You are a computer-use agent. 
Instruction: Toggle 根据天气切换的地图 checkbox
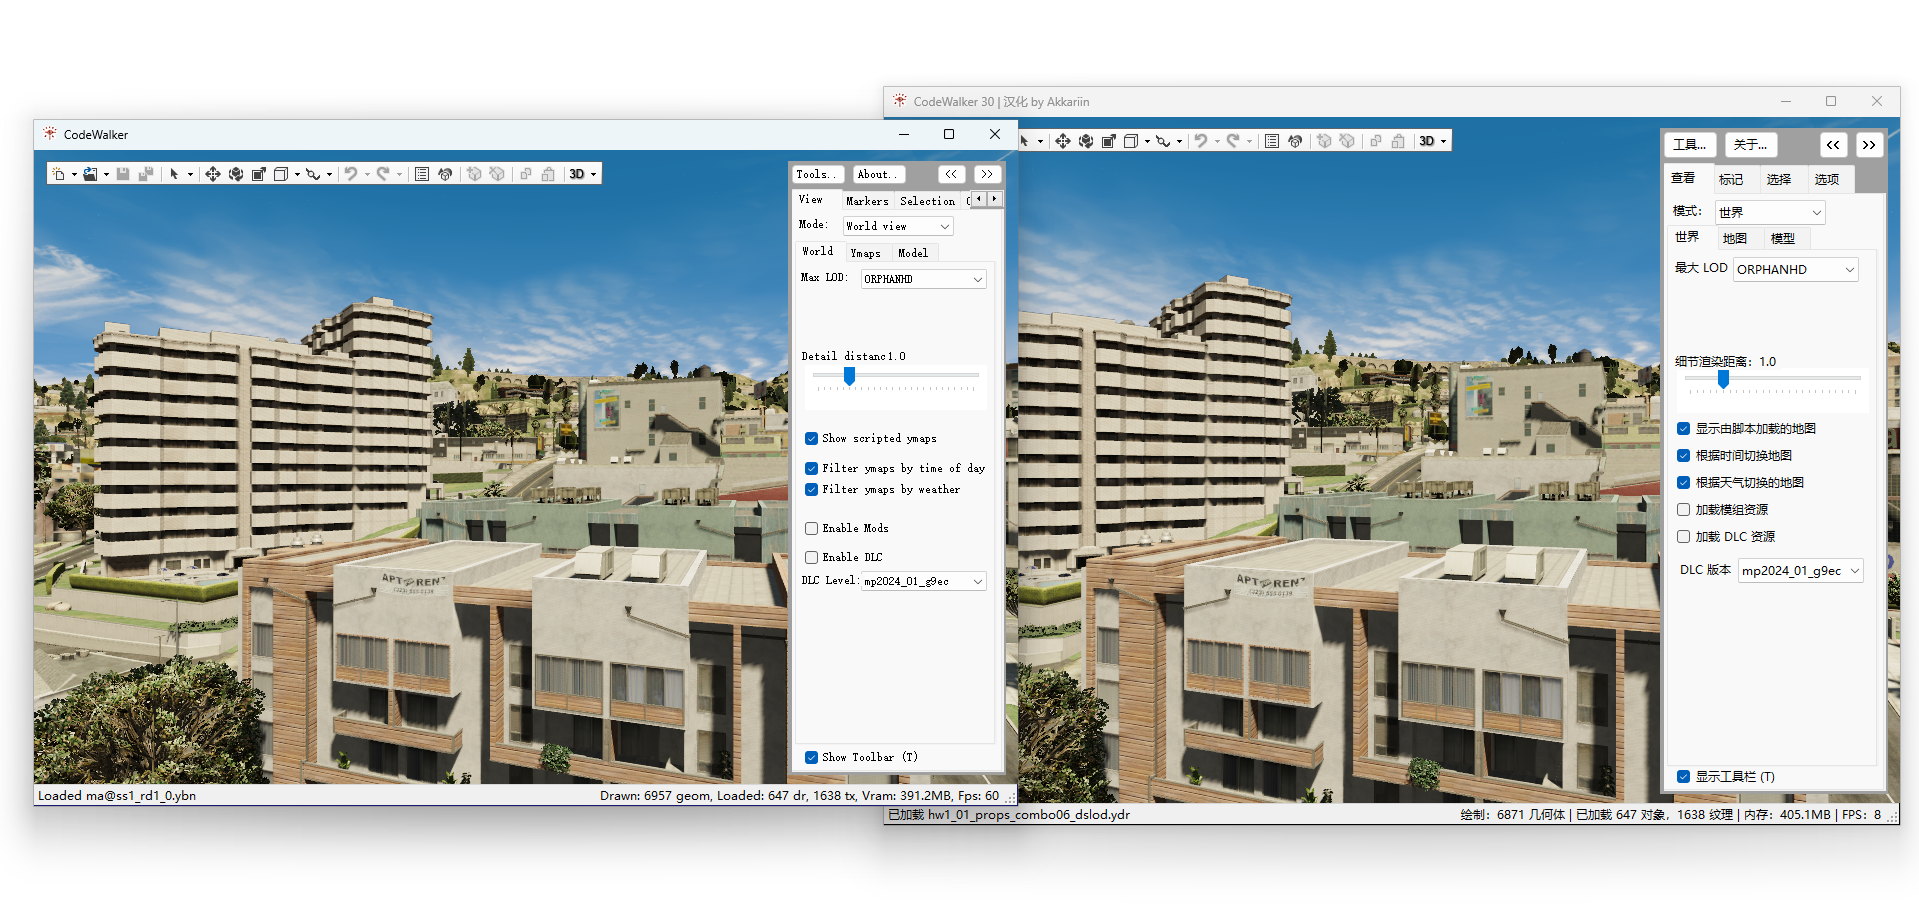pyautogui.click(x=1683, y=482)
